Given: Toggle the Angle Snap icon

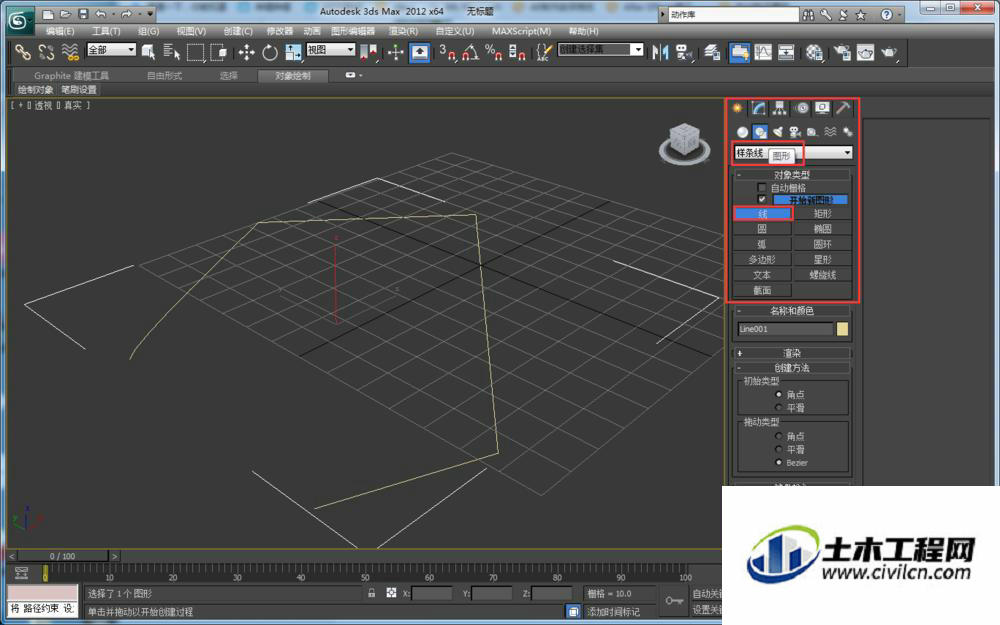Looking at the screenshot, I should coord(470,52).
